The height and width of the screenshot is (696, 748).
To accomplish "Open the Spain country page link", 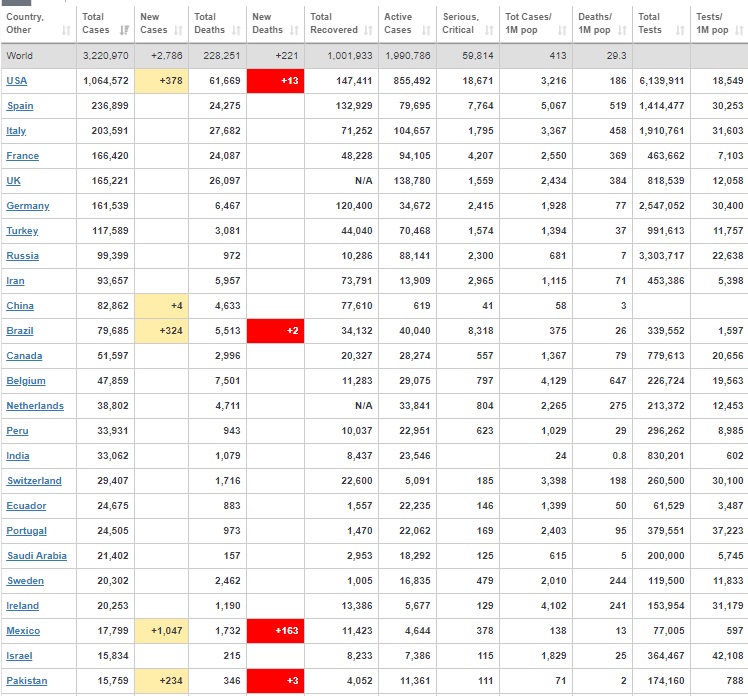I will 20,106.
